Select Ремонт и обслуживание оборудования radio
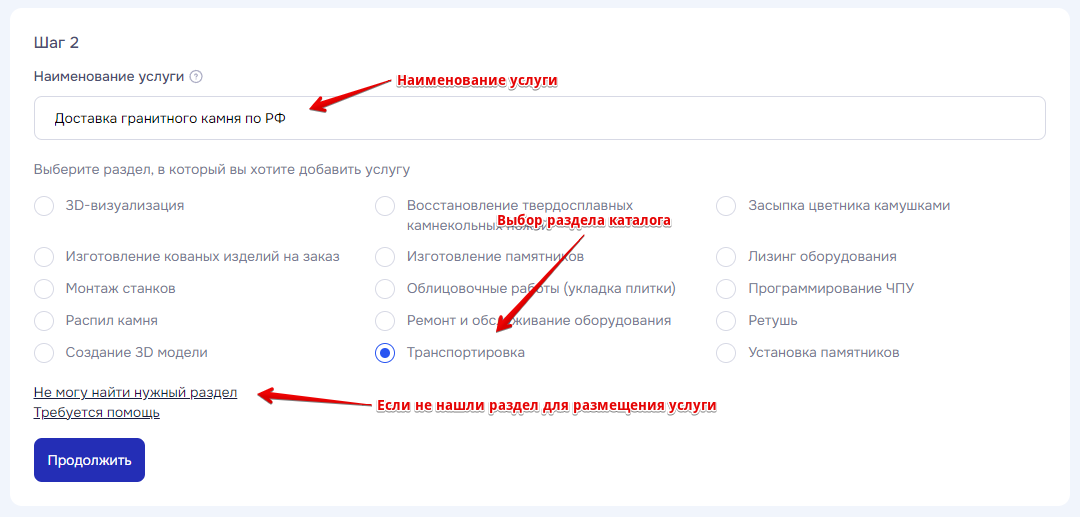This screenshot has height=517, width=1080. point(385,321)
